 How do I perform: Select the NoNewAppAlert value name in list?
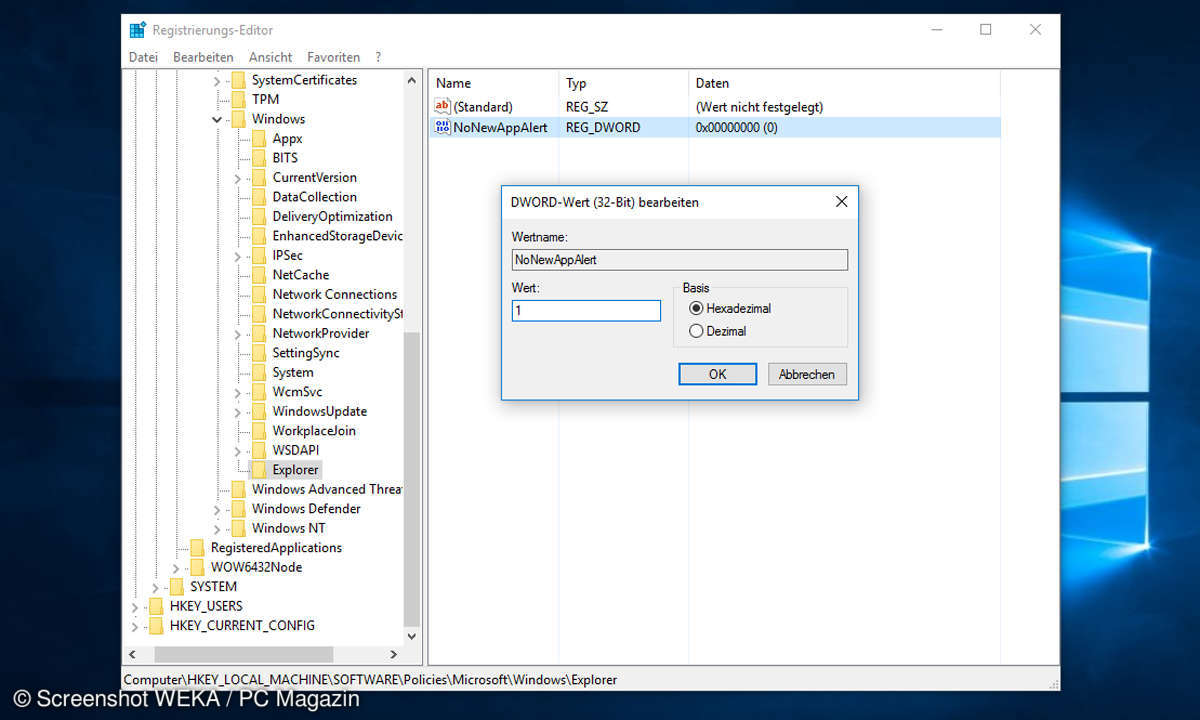click(x=500, y=127)
